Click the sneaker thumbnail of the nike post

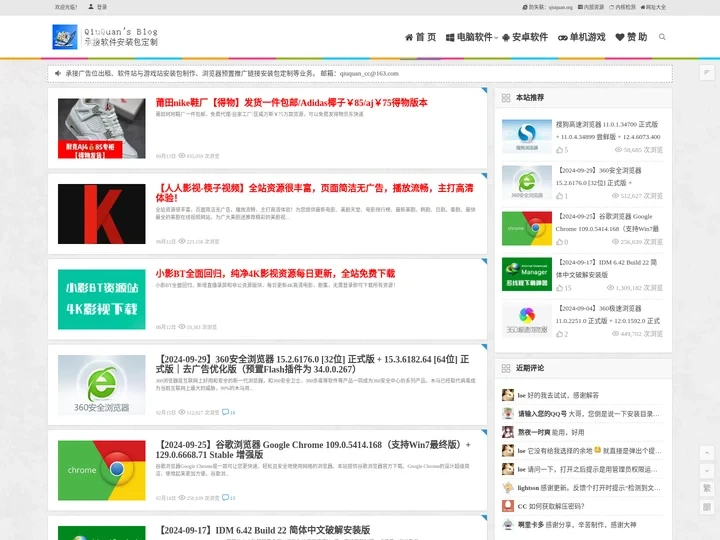pyautogui.click(x=101, y=128)
